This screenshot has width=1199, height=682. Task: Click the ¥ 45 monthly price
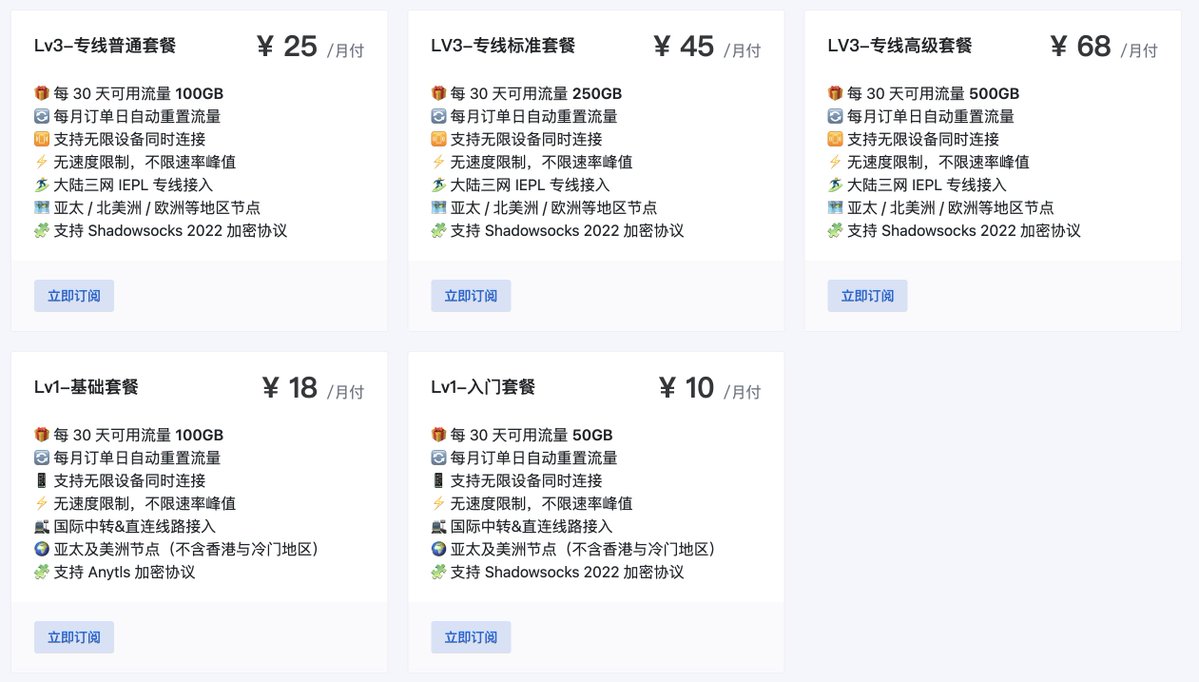tap(707, 47)
